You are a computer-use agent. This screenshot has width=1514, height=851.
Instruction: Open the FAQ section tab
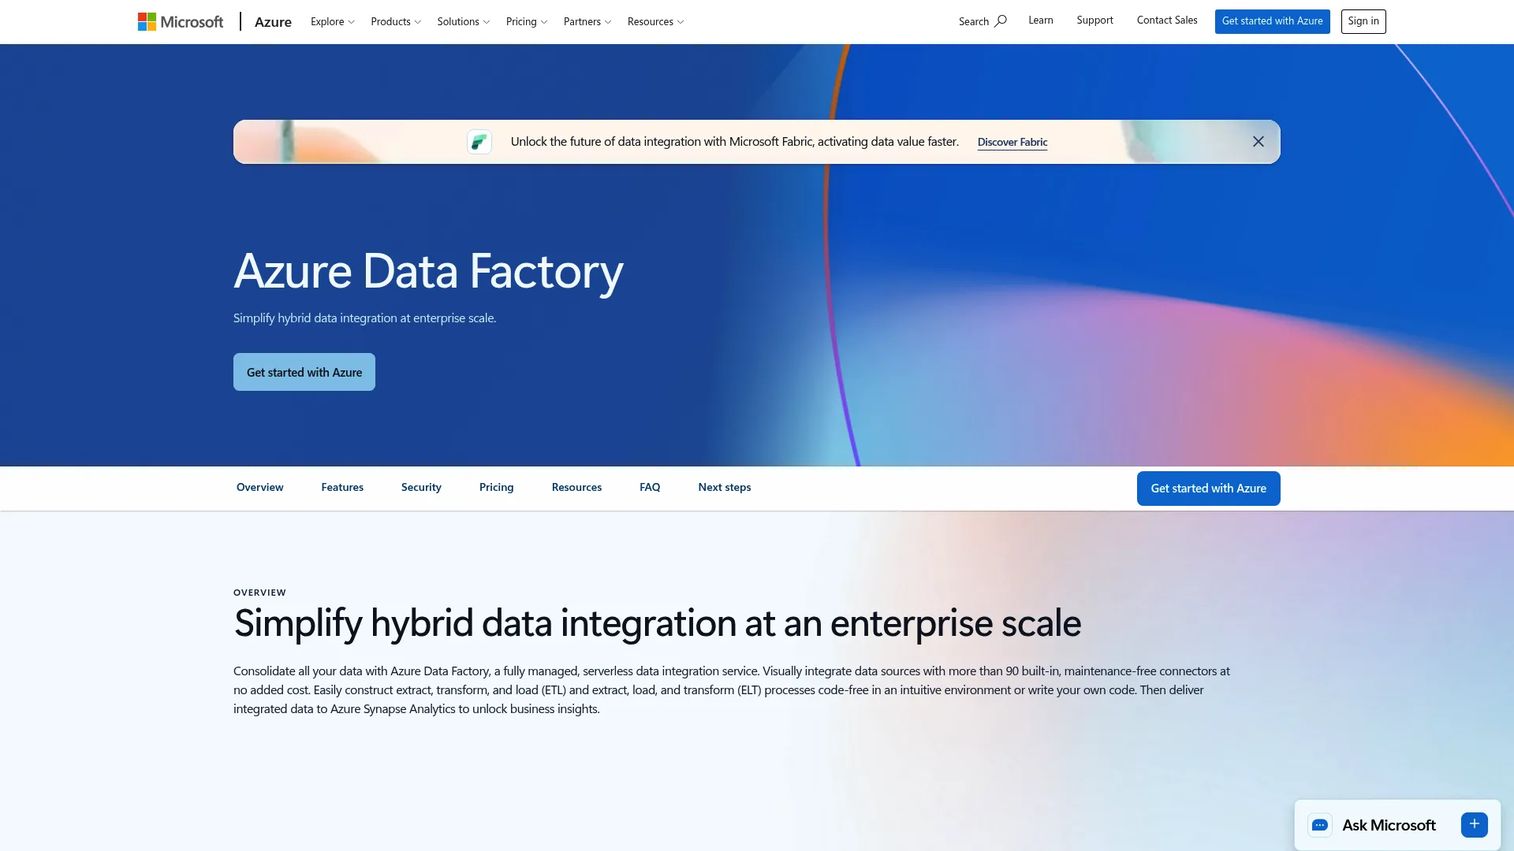[x=650, y=488]
